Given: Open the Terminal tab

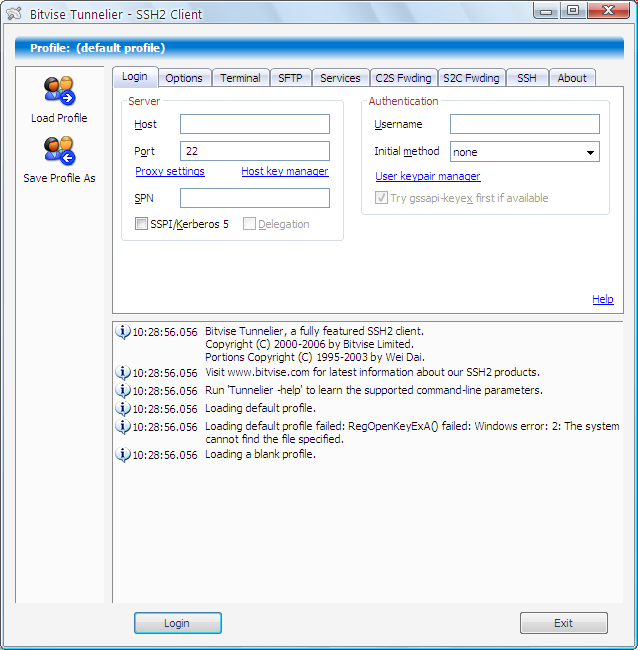Looking at the screenshot, I should [240, 78].
